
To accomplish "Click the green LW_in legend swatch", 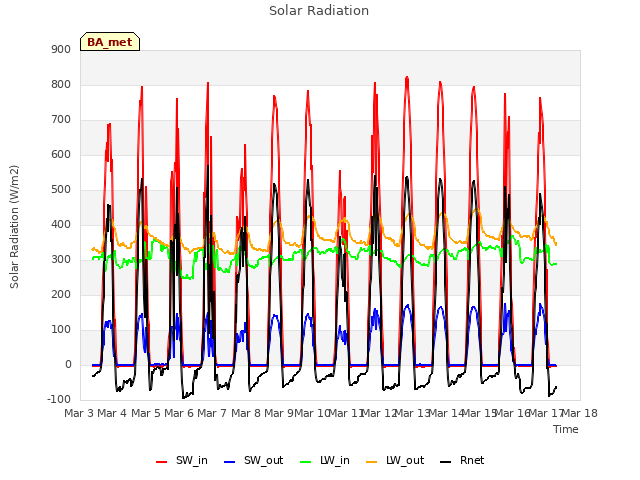I will click(306, 462).
